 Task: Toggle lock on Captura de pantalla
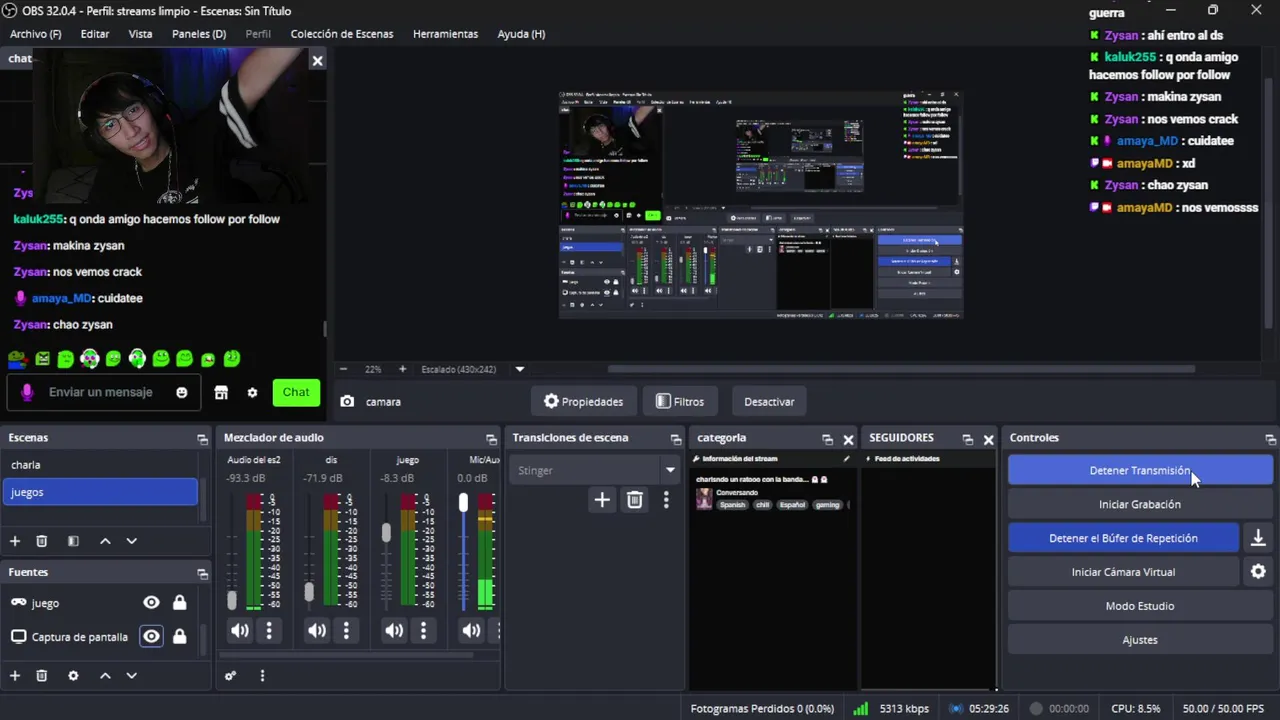click(x=180, y=637)
